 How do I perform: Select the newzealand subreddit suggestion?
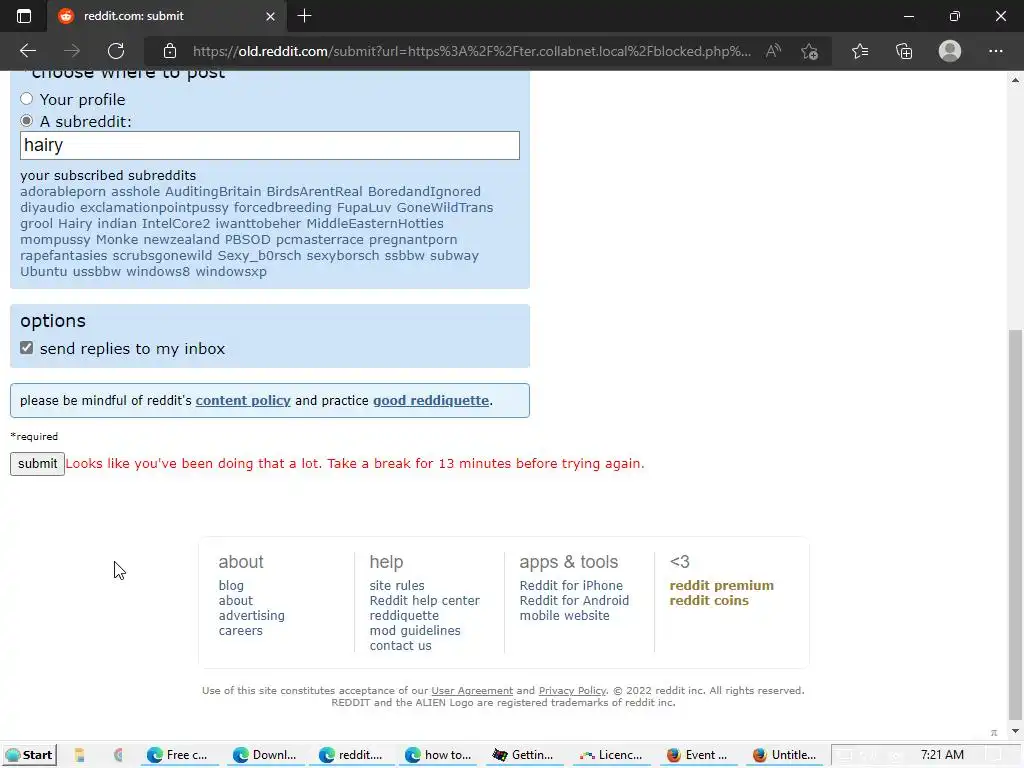pos(182,240)
